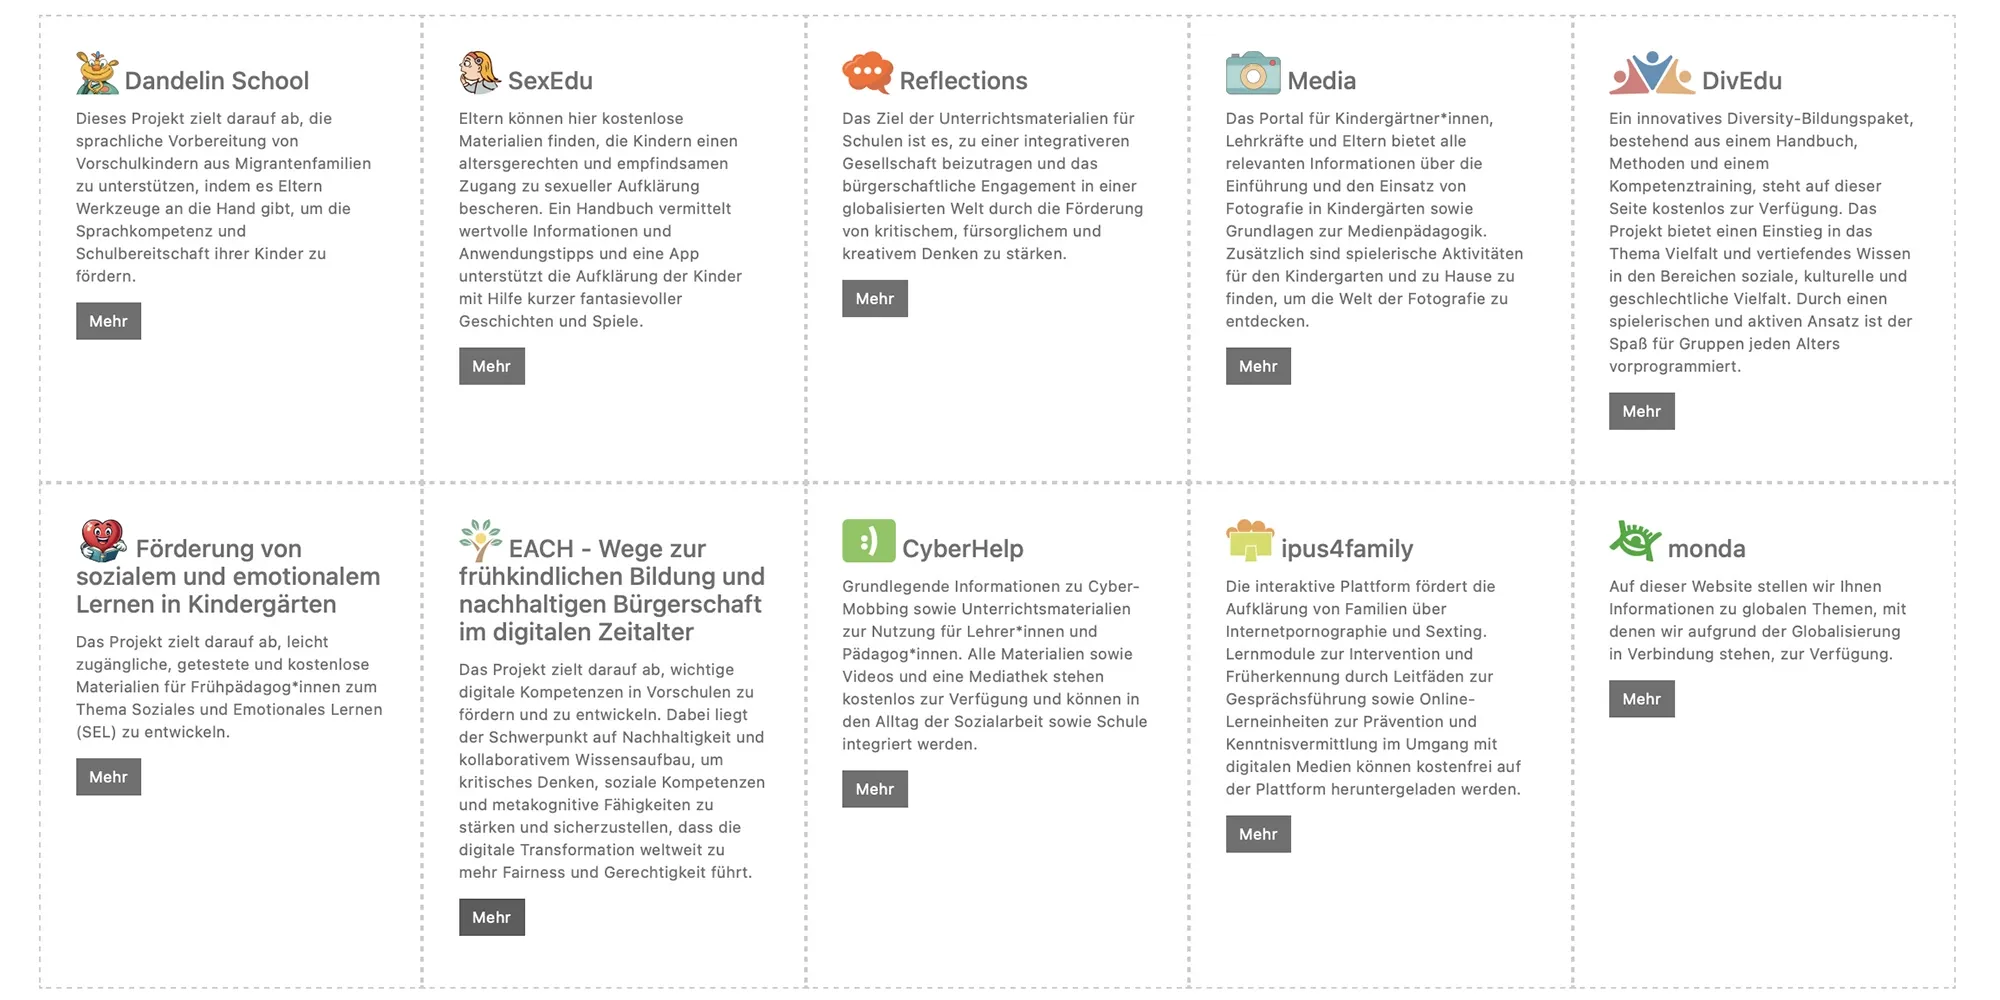Click the EACH tree icon

tap(480, 541)
